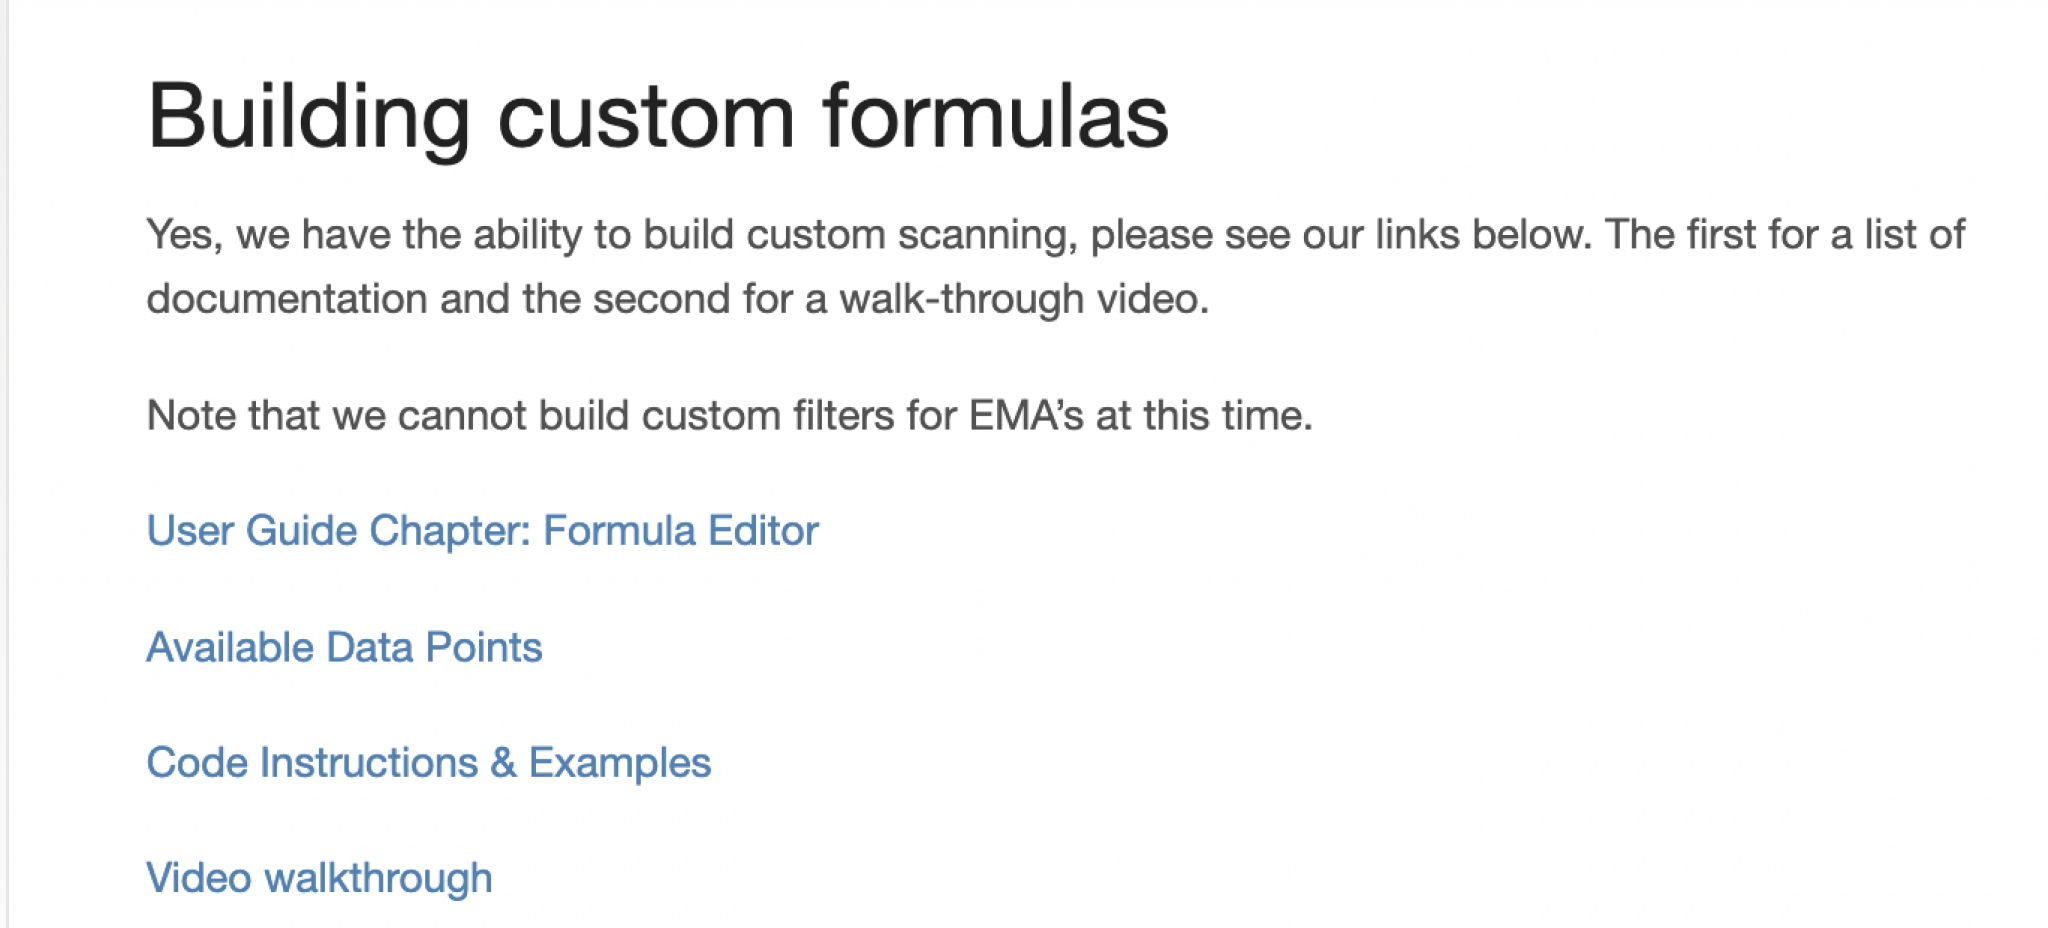2048x928 pixels.
Task: Follow the Code Instructions & Examples link
Action: tap(428, 763)
